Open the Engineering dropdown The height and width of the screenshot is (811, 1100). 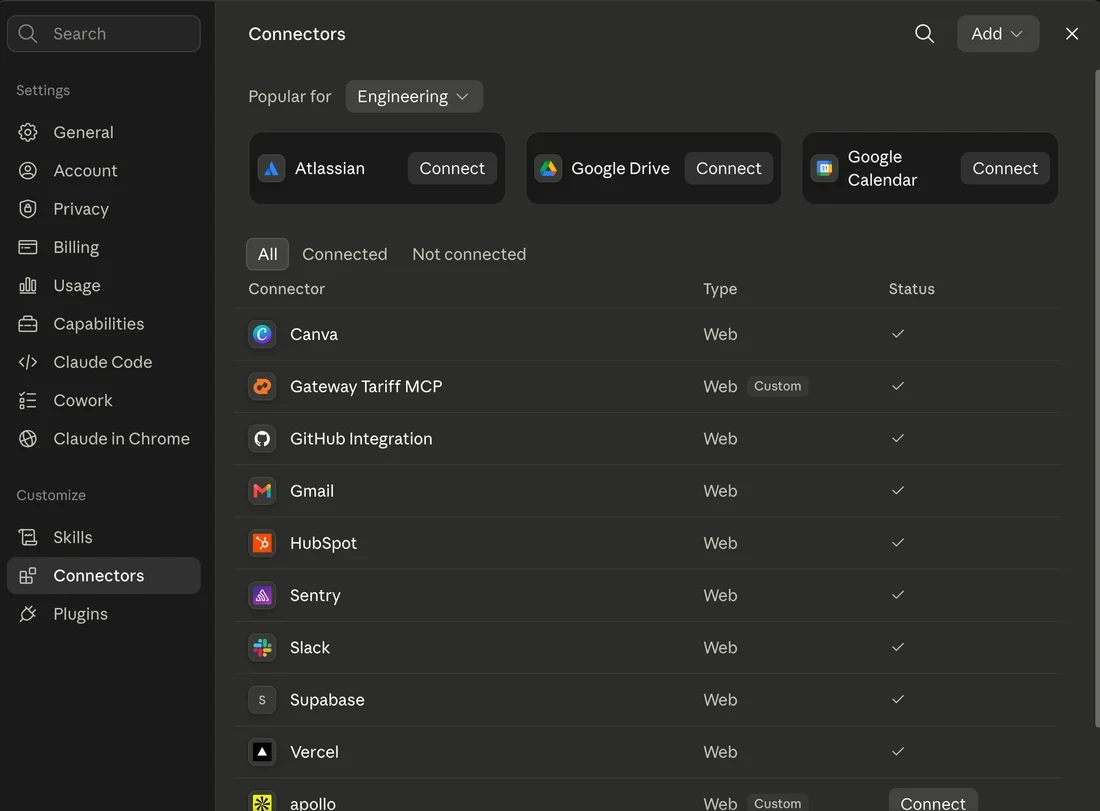click(414, 96)
